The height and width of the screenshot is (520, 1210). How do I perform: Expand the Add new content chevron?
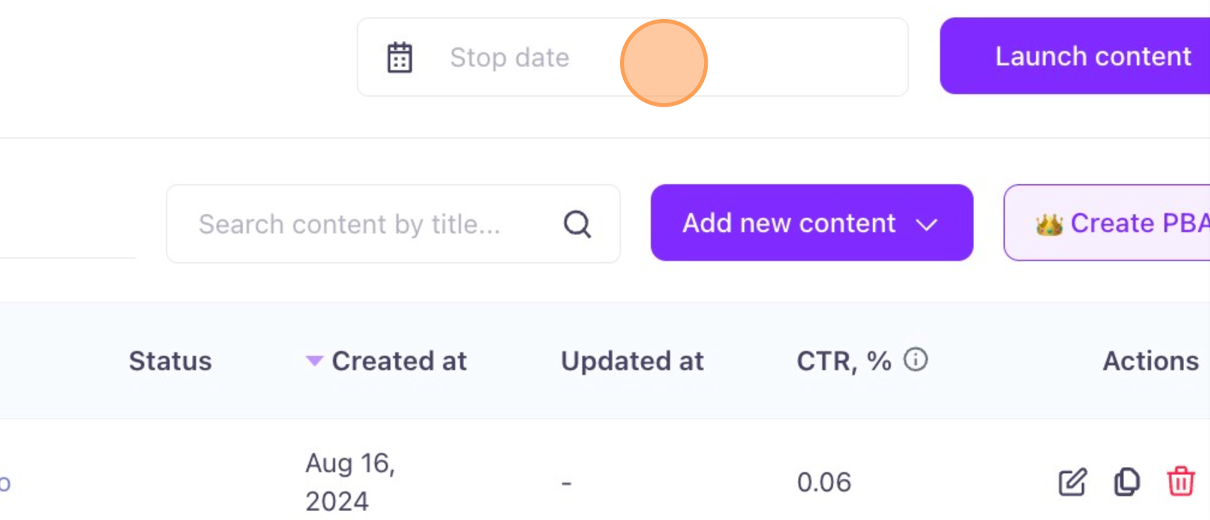(927, 224)
